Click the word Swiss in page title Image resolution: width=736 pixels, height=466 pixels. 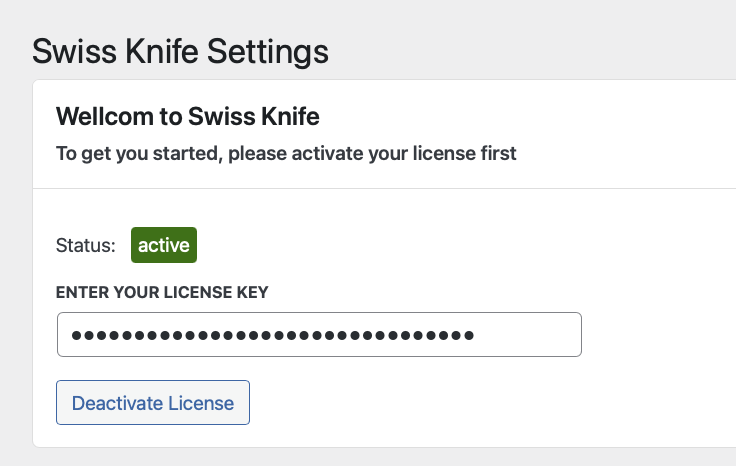(x=74, y=51)
